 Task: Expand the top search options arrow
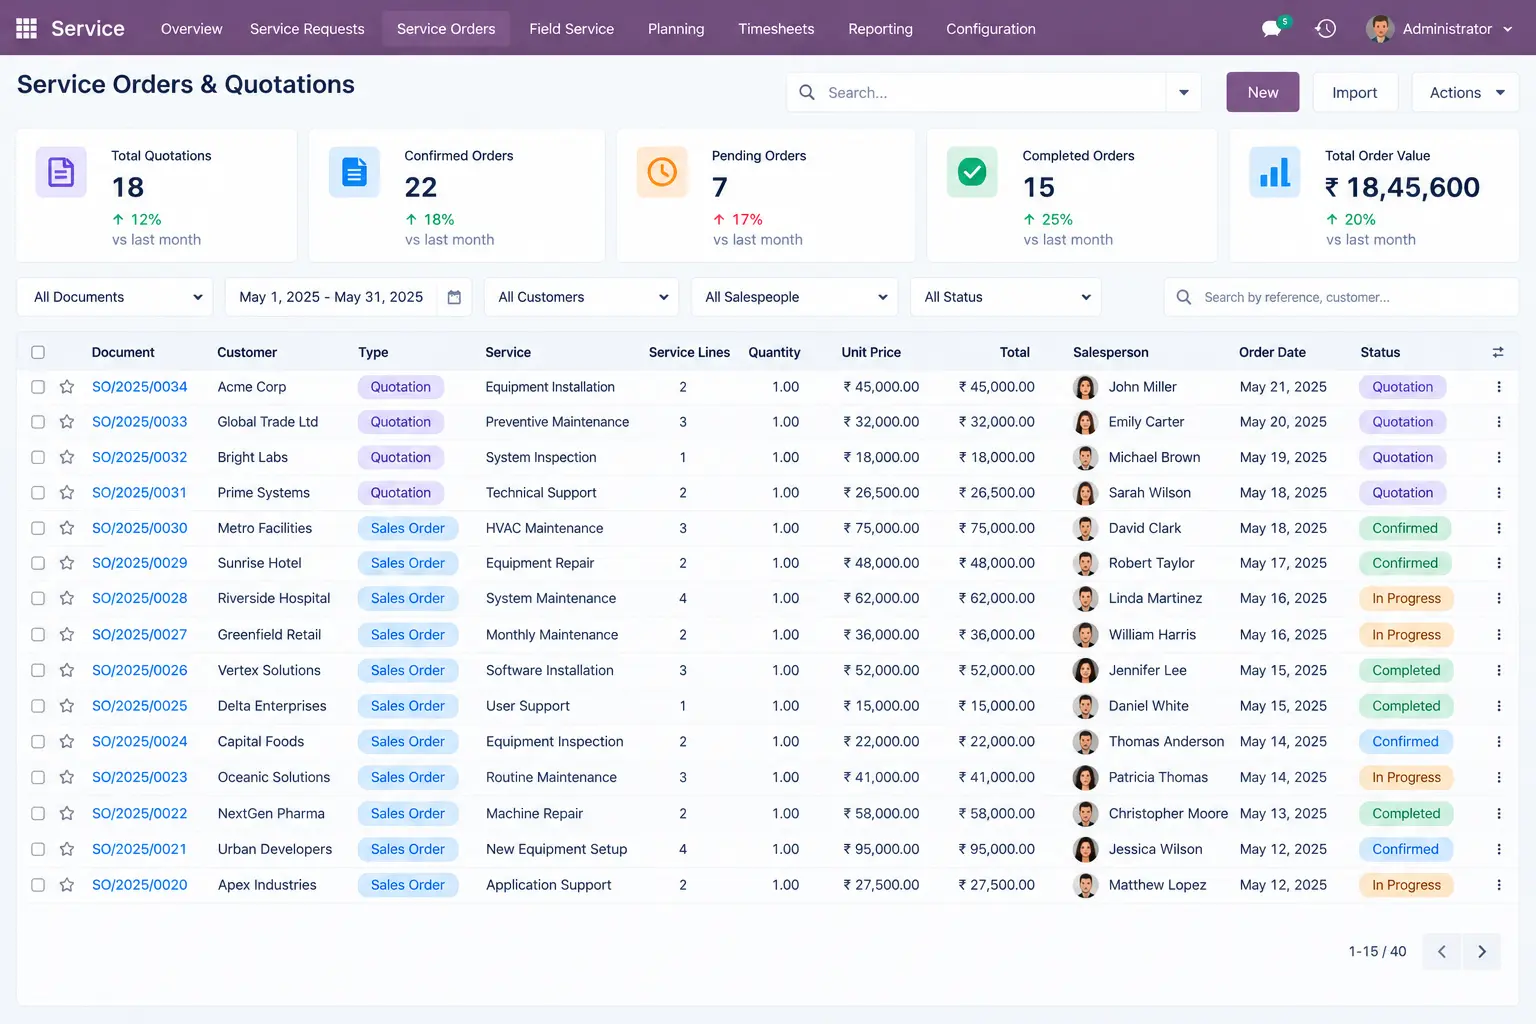[x=1184, y=92]
